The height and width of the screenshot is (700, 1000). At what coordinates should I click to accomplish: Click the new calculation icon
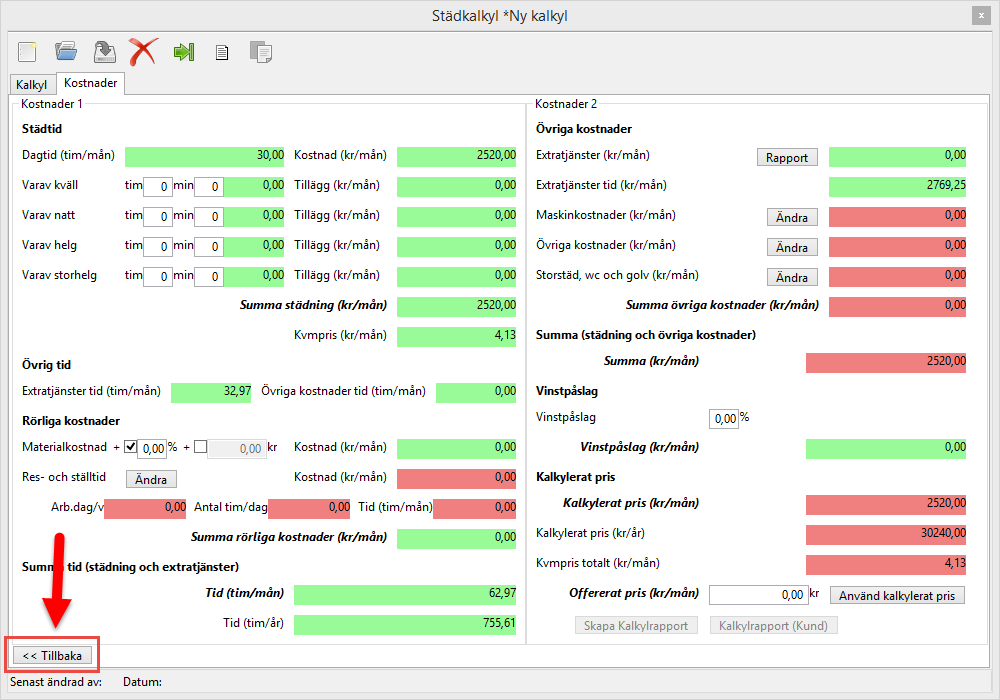click(27, 51)
